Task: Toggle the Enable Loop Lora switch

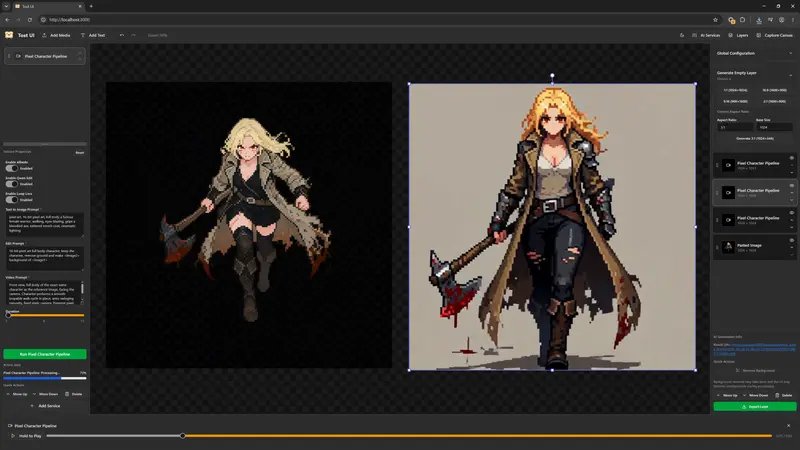Action: [x=11, y=199]
